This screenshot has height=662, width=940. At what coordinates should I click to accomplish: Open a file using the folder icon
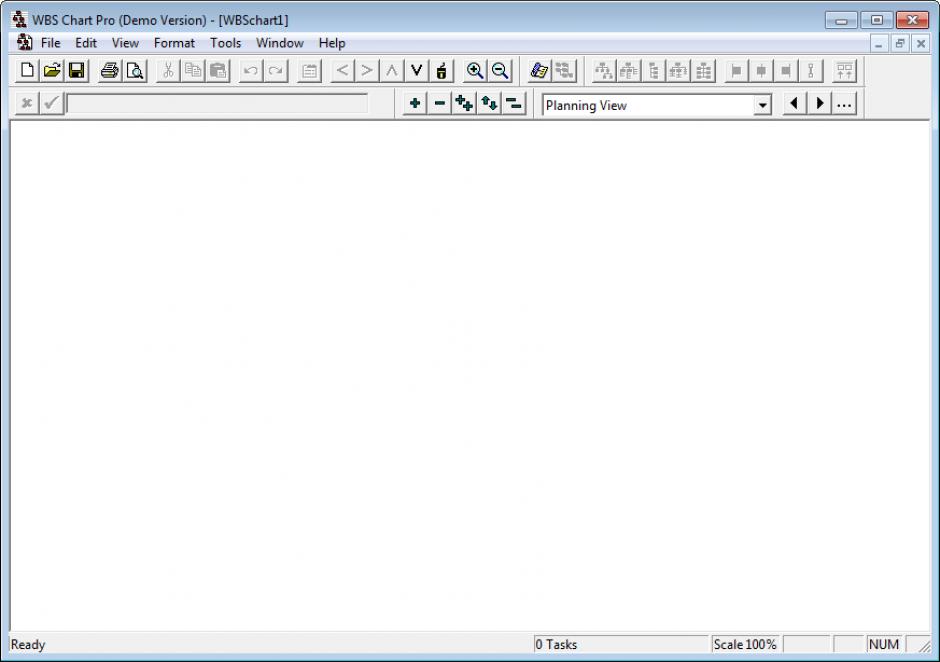coord(52,71)
